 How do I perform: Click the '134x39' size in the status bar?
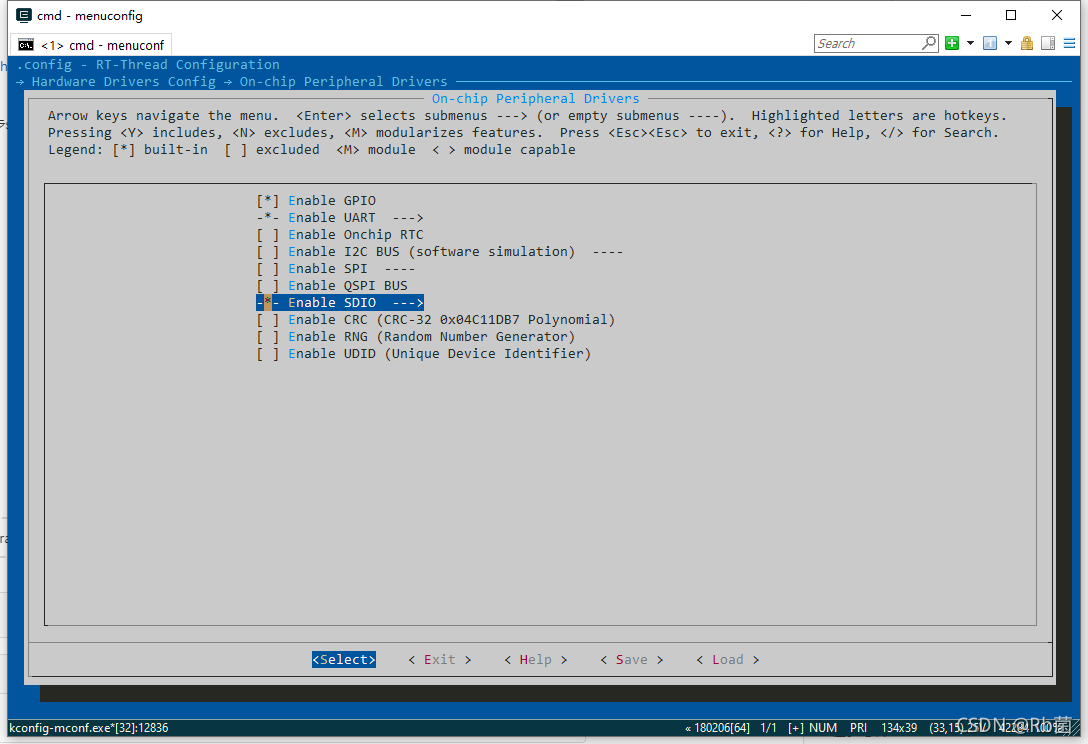[899, 727]
